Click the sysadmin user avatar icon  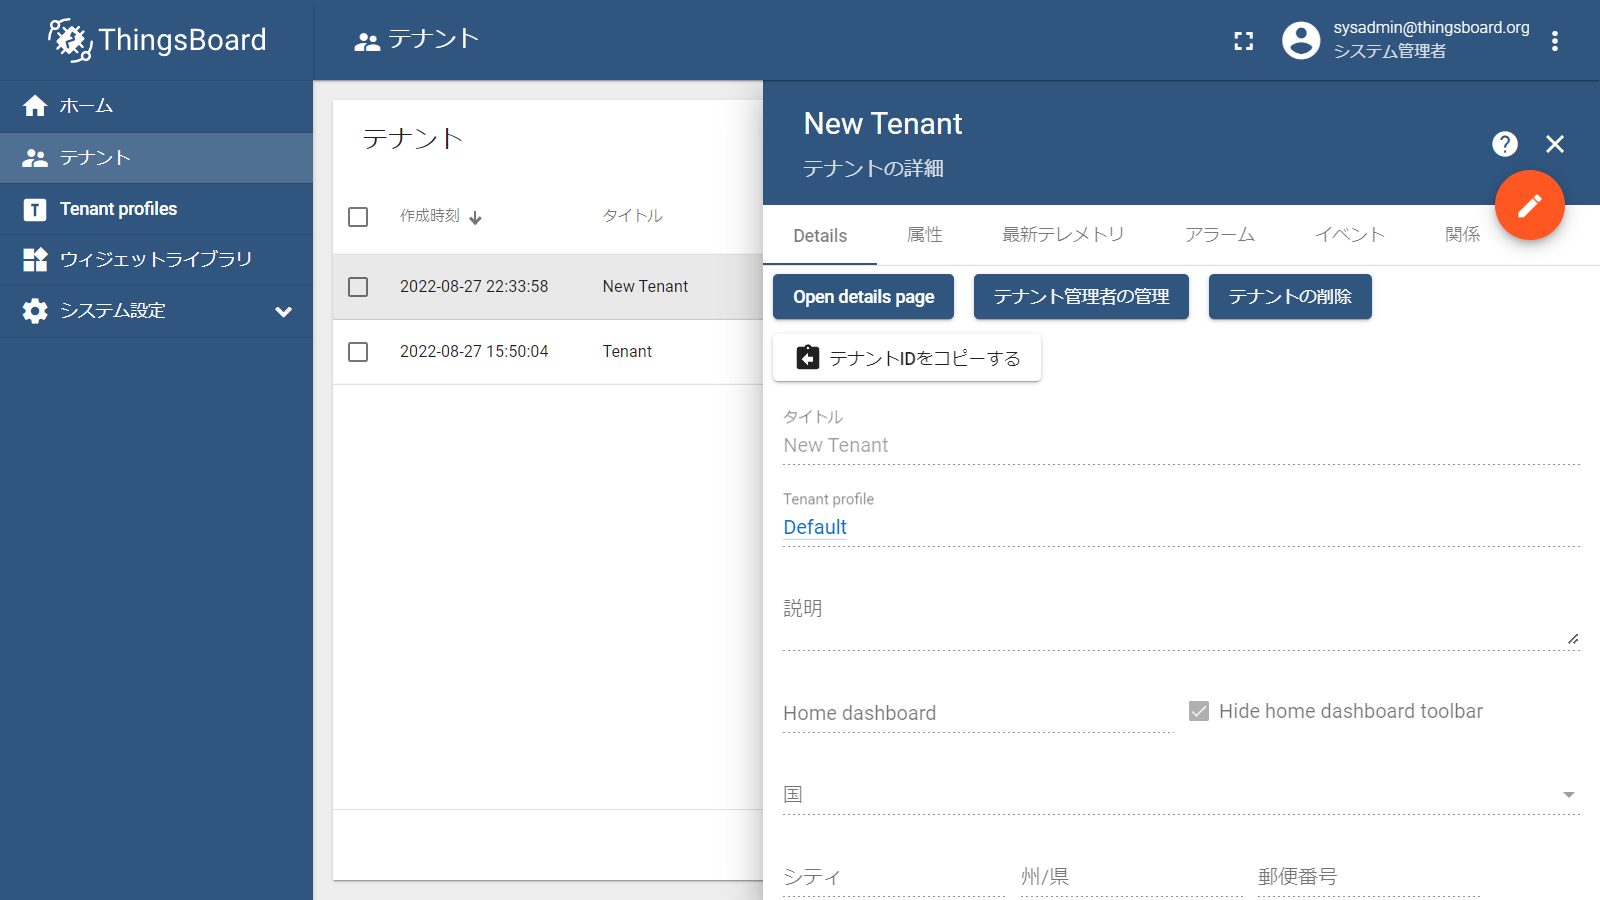click(1301, 41)
